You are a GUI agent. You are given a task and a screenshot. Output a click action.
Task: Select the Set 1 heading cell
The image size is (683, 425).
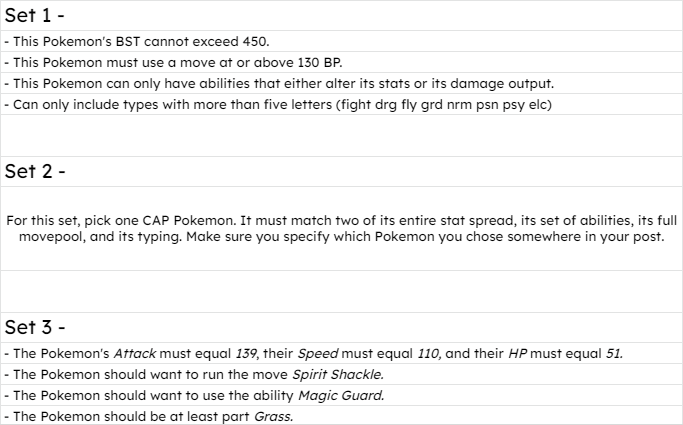coord(342,15)
